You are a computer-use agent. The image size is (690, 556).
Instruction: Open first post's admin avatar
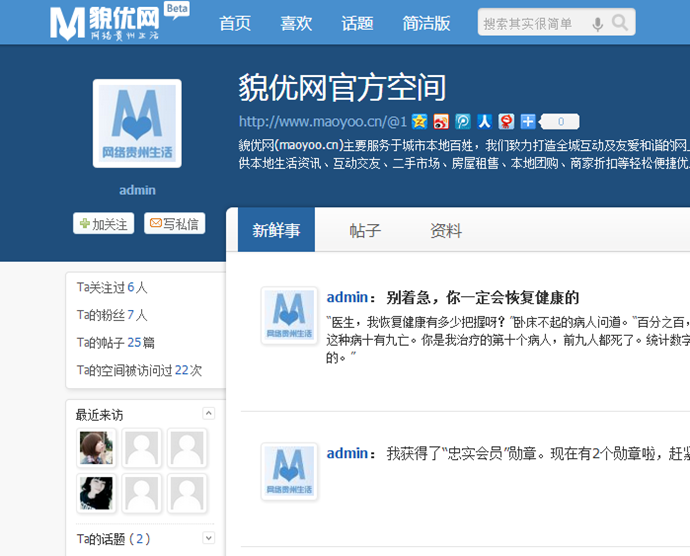coord(289,315)
